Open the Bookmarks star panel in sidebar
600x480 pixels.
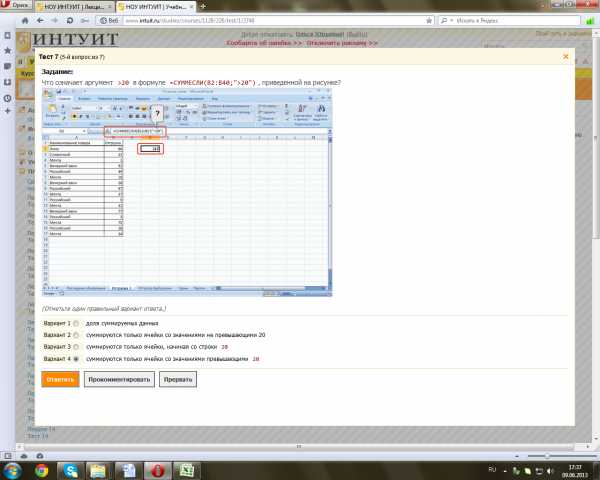(x=7, y=50)
